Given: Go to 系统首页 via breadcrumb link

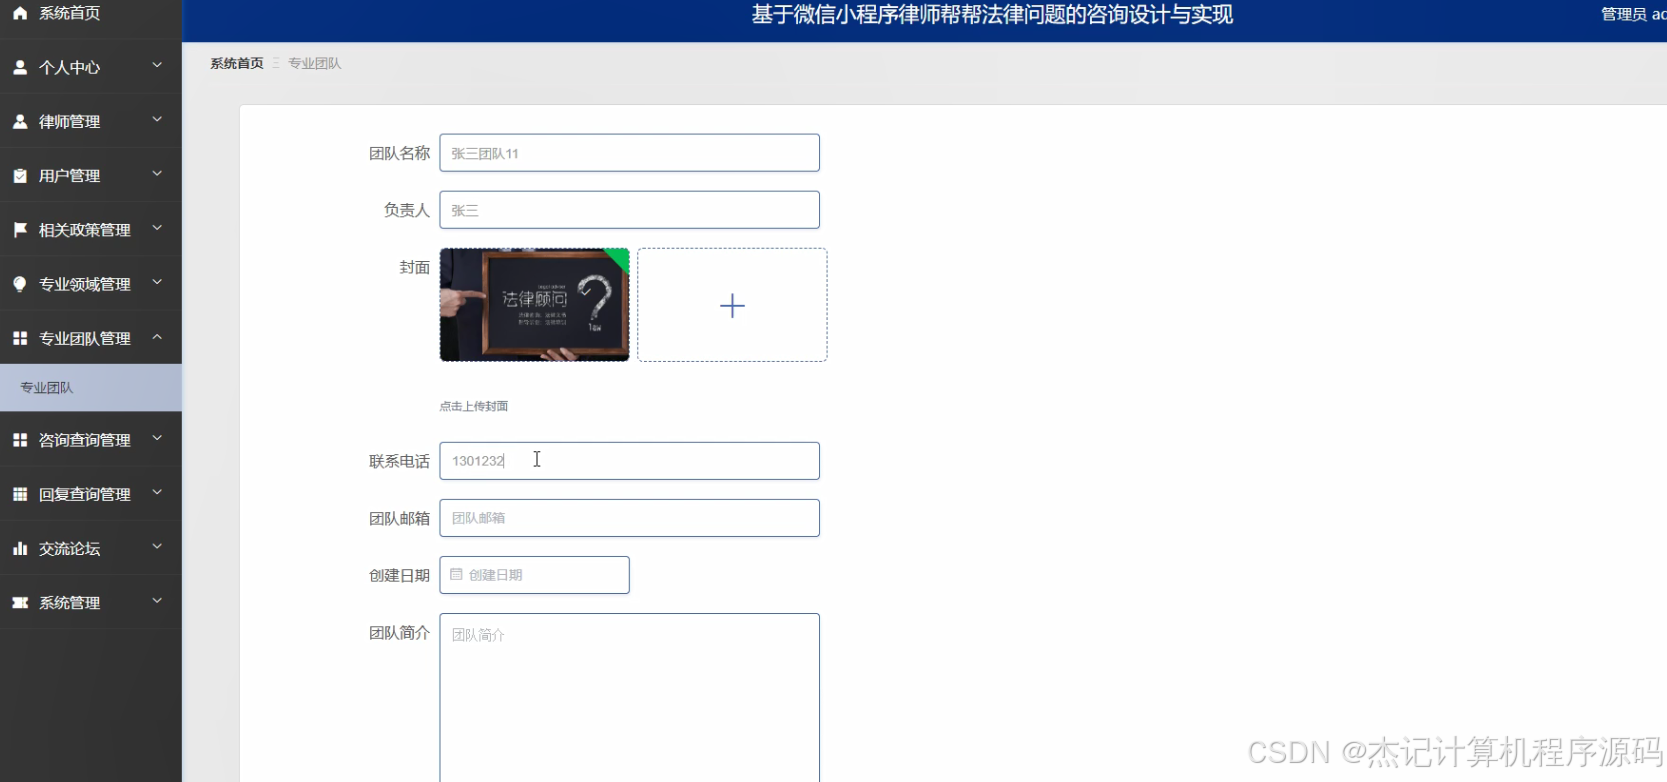Looking at the screenshot, I should point(237,63).
